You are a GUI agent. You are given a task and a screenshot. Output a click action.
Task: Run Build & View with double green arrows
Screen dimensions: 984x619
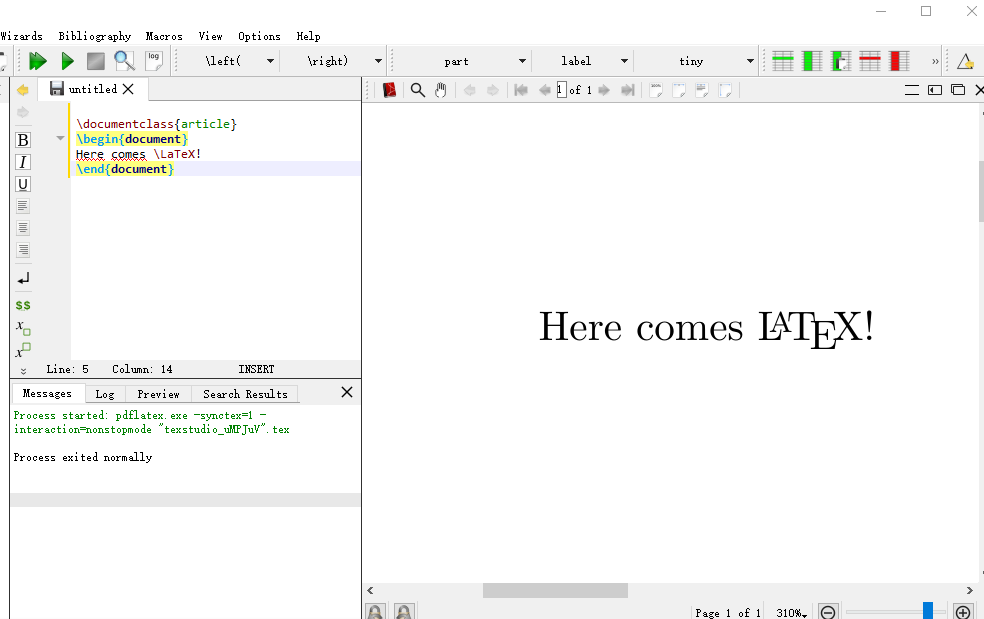point(38,61)
